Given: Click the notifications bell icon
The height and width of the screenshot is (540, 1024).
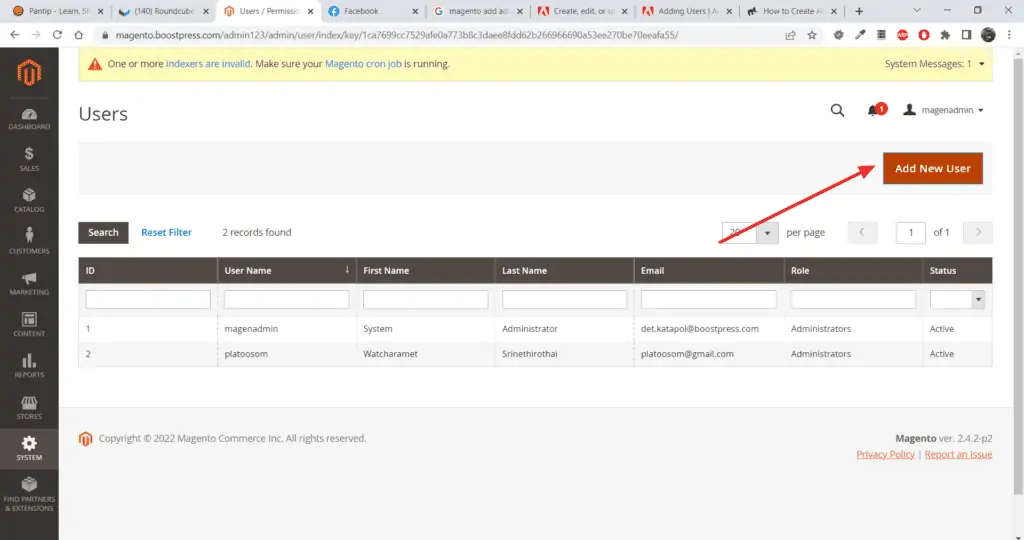Looking at the screenshot, I should click(873, 110).
